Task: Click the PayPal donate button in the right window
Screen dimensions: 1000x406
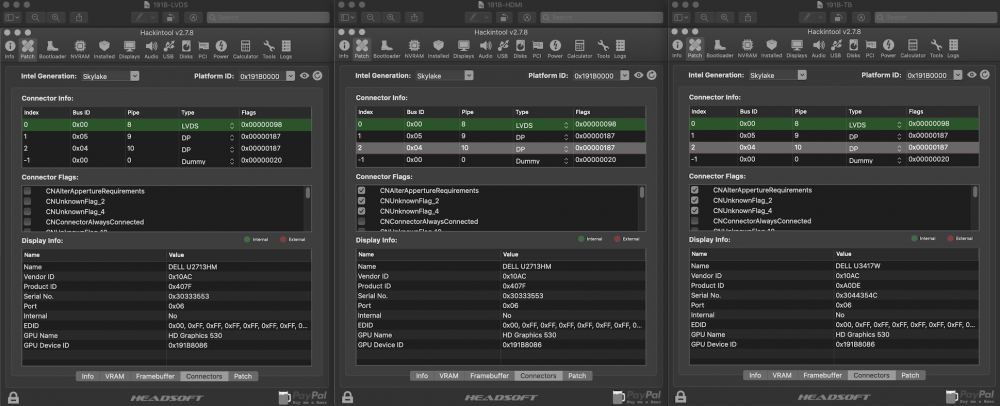Action: pos(971,397)
